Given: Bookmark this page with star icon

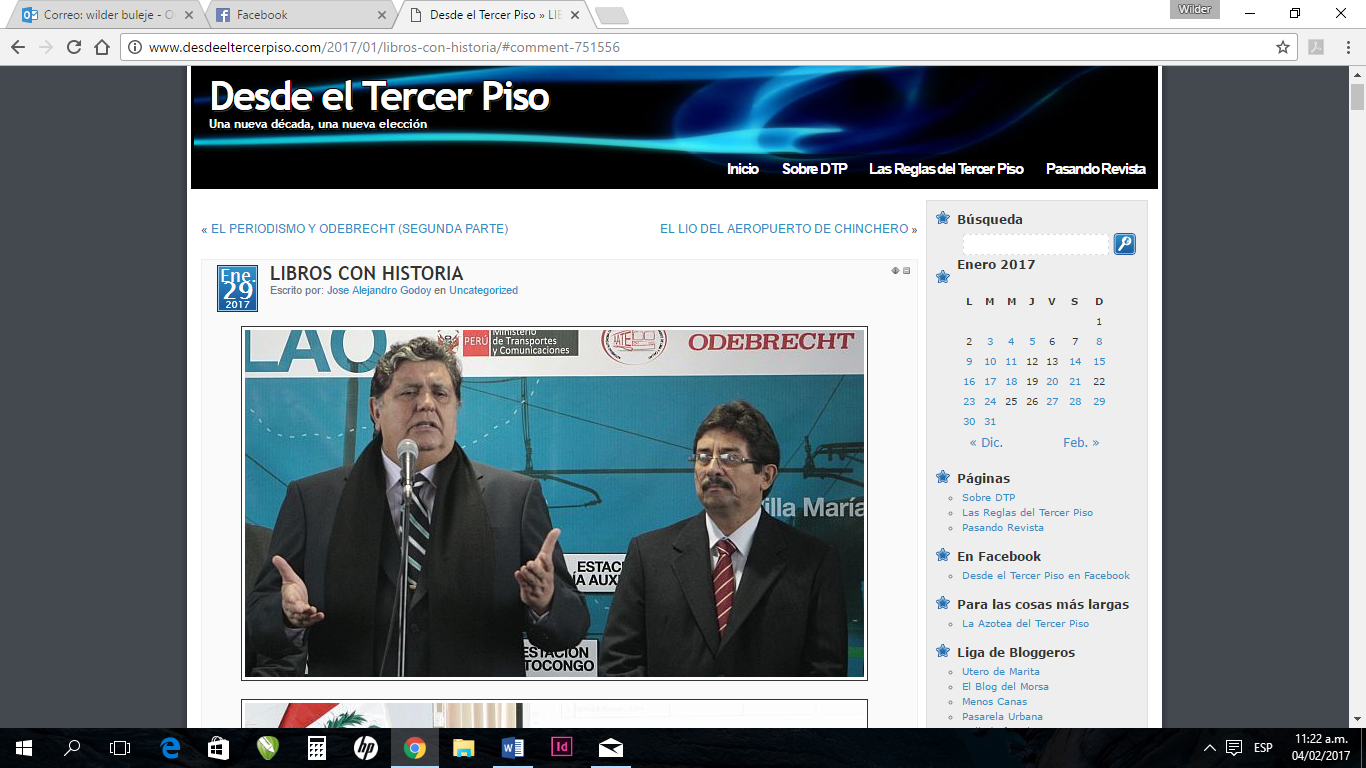Looking at the screenshot, I should (x=1283, y=47).
